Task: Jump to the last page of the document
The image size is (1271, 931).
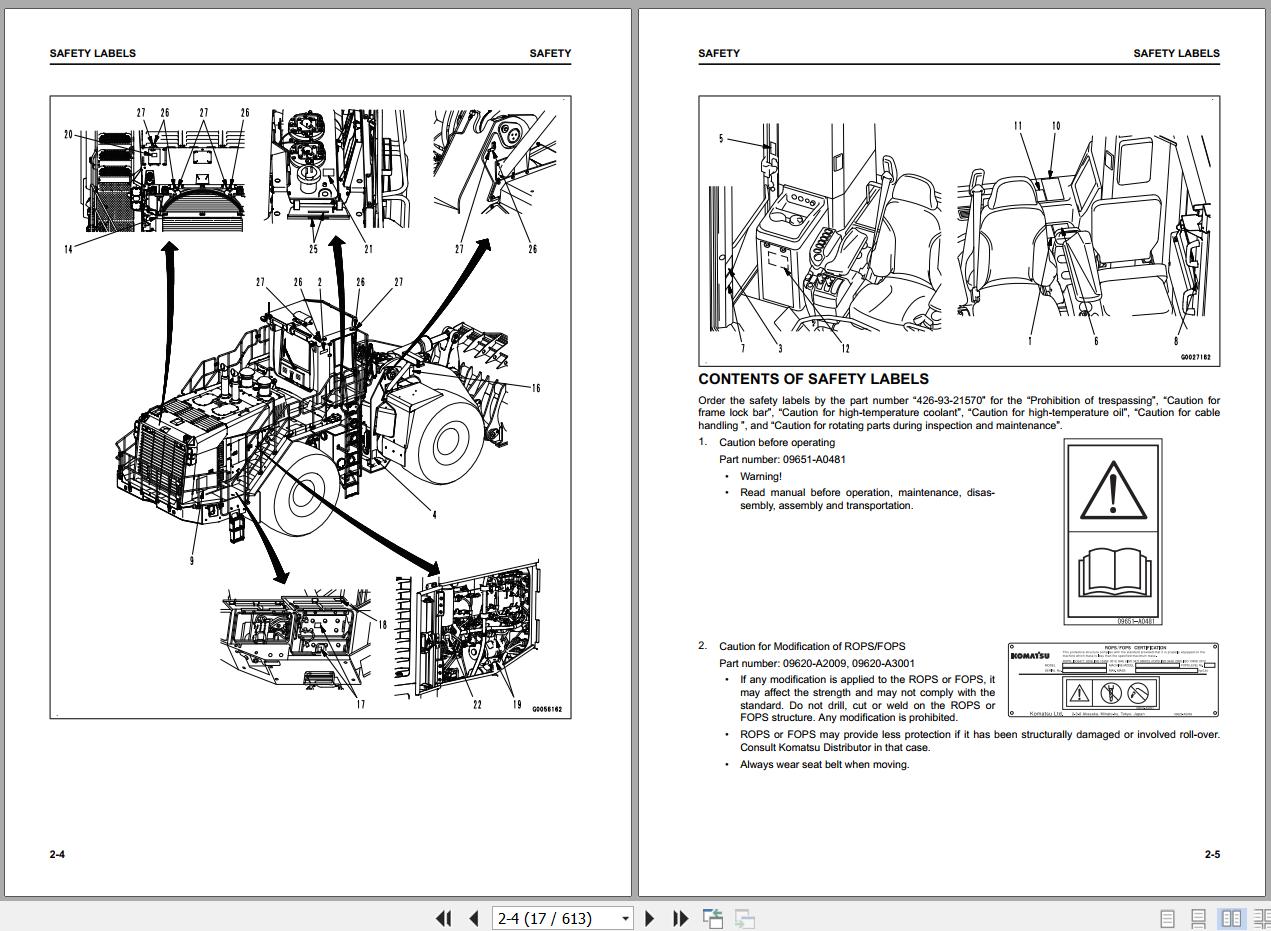Action: click(680, 918)
